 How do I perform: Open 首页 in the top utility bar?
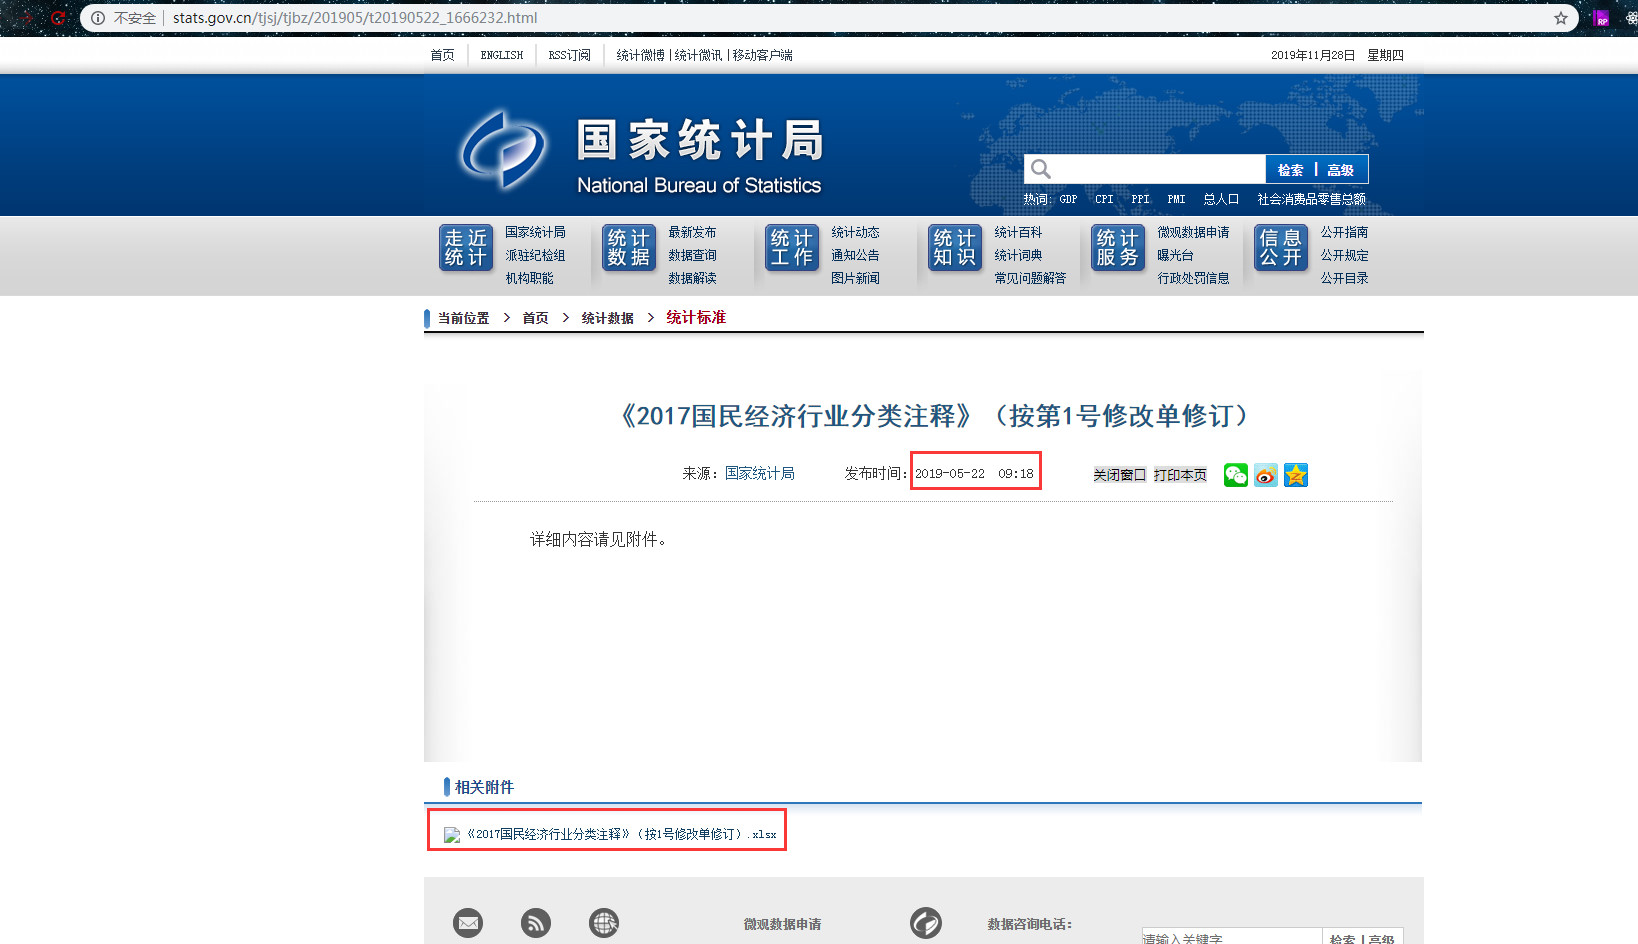pos(442,55)
